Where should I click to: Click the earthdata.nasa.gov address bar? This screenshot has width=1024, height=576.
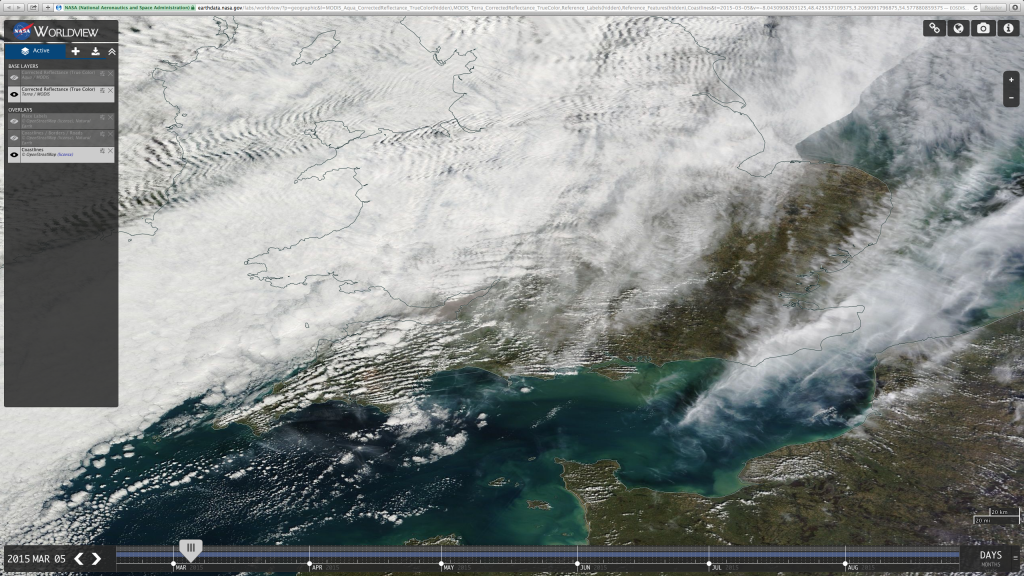coord(516,7)
